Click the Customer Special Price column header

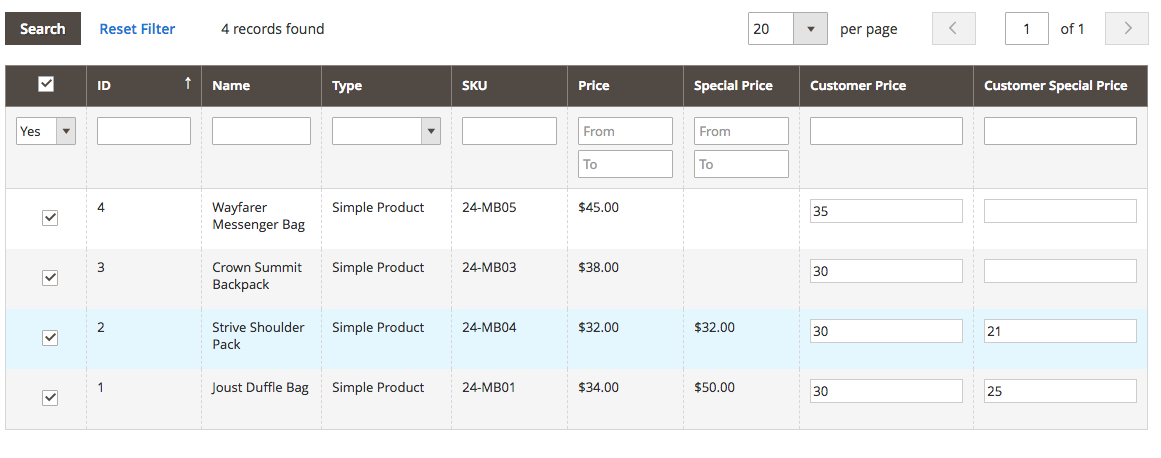tap(1060, 86)
